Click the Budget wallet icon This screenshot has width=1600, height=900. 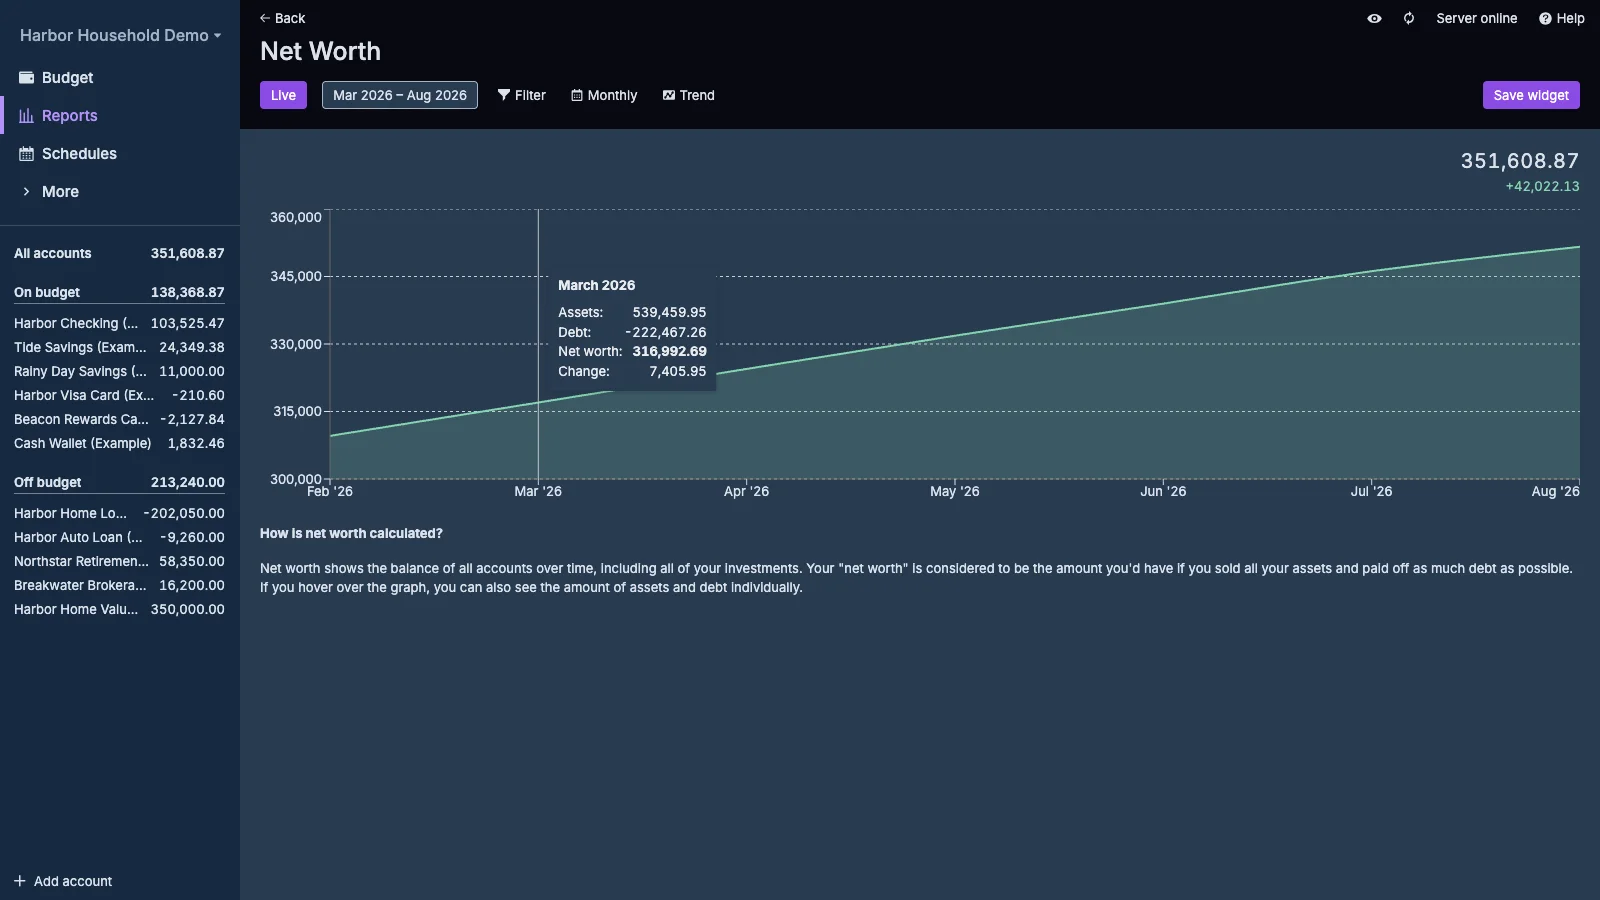[x=27, y=77]
